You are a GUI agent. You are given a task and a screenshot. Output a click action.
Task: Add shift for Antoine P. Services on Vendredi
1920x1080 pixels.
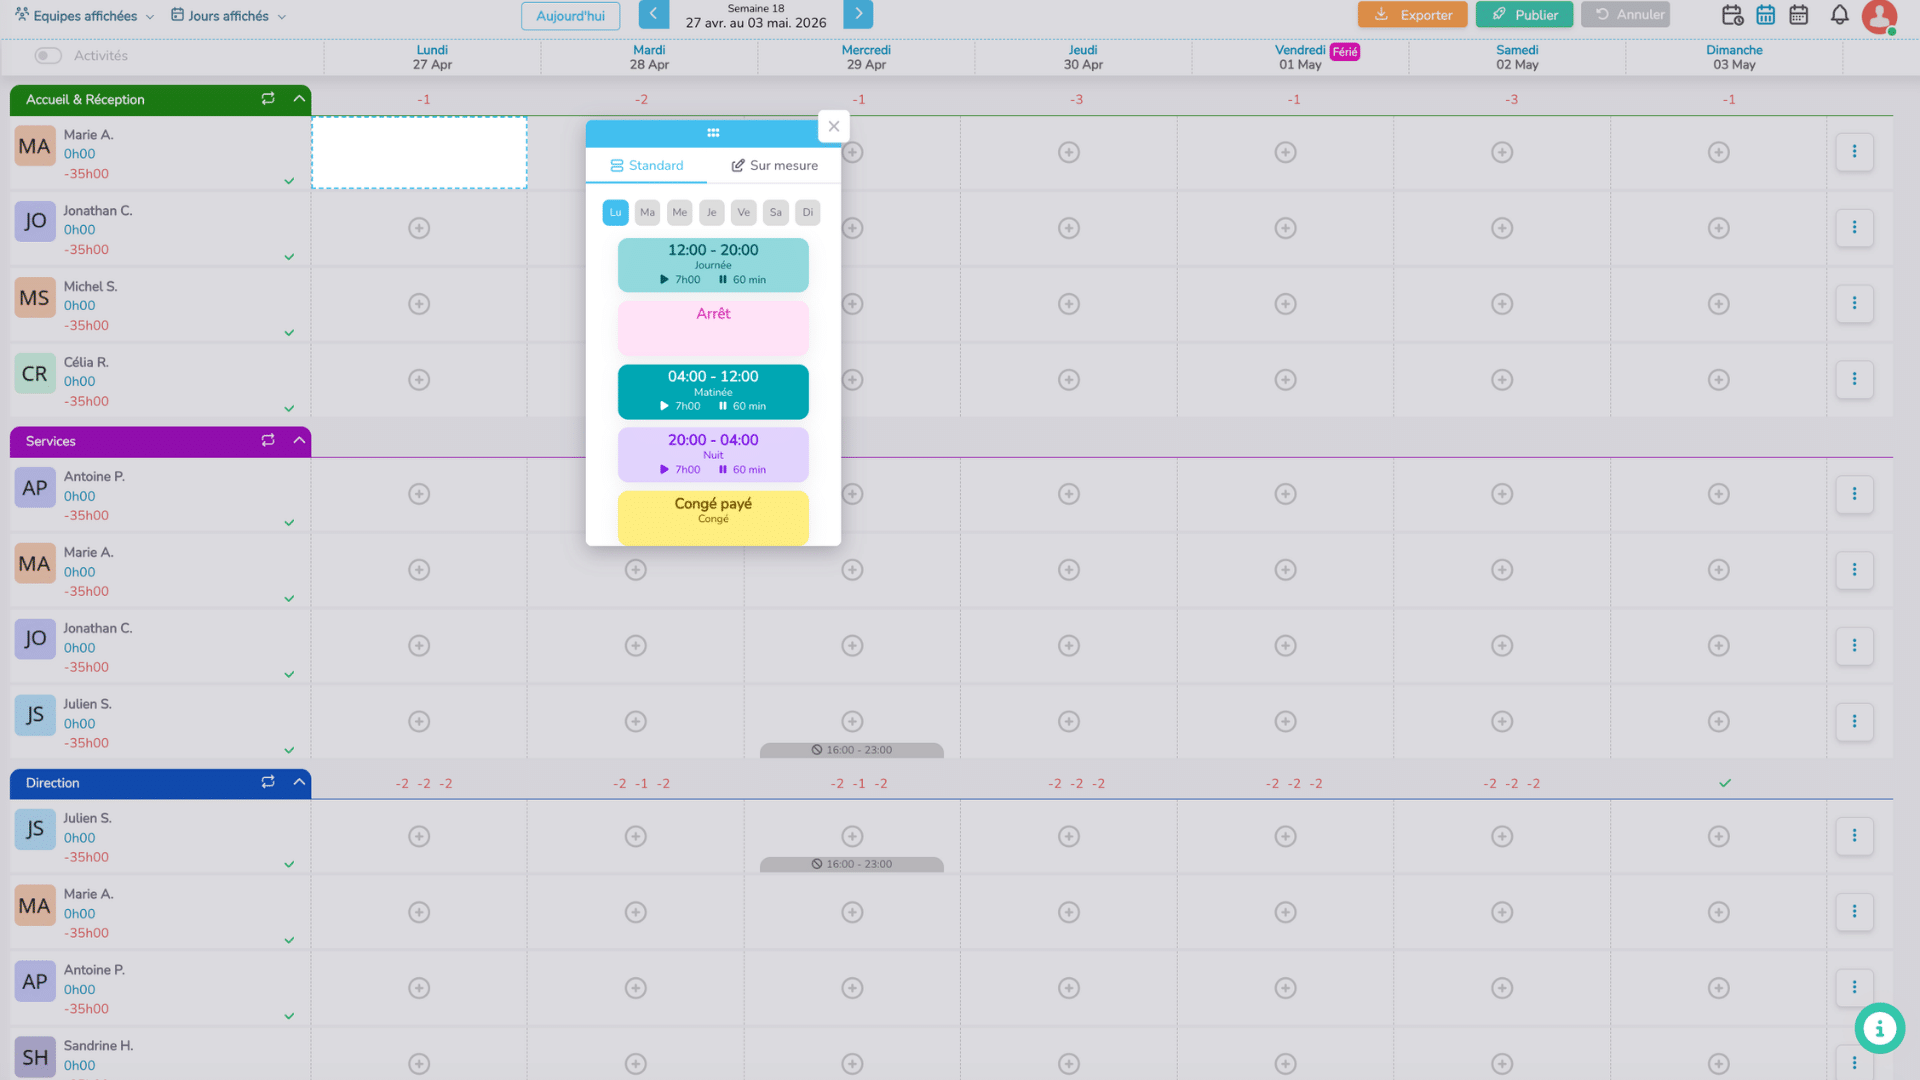1286,494
